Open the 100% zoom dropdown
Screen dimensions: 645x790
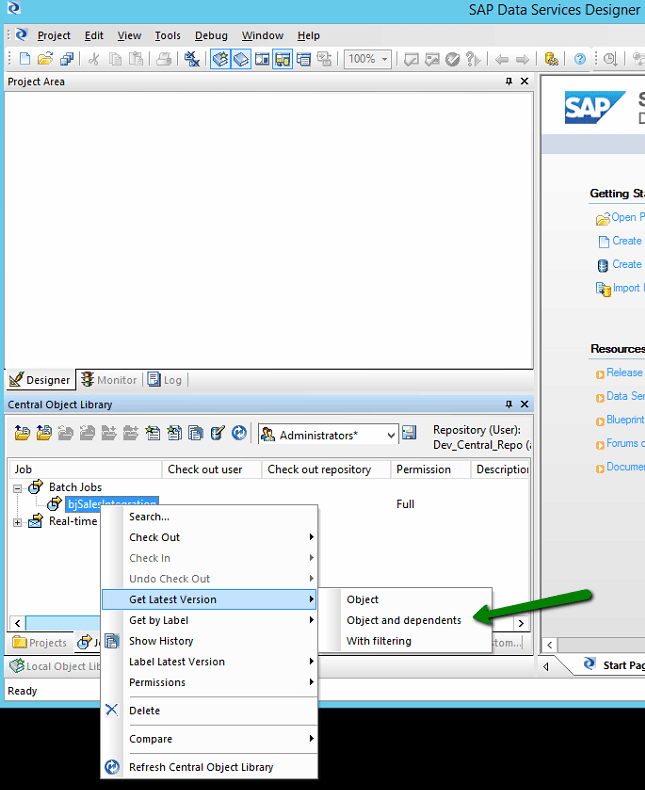(384, 59)
